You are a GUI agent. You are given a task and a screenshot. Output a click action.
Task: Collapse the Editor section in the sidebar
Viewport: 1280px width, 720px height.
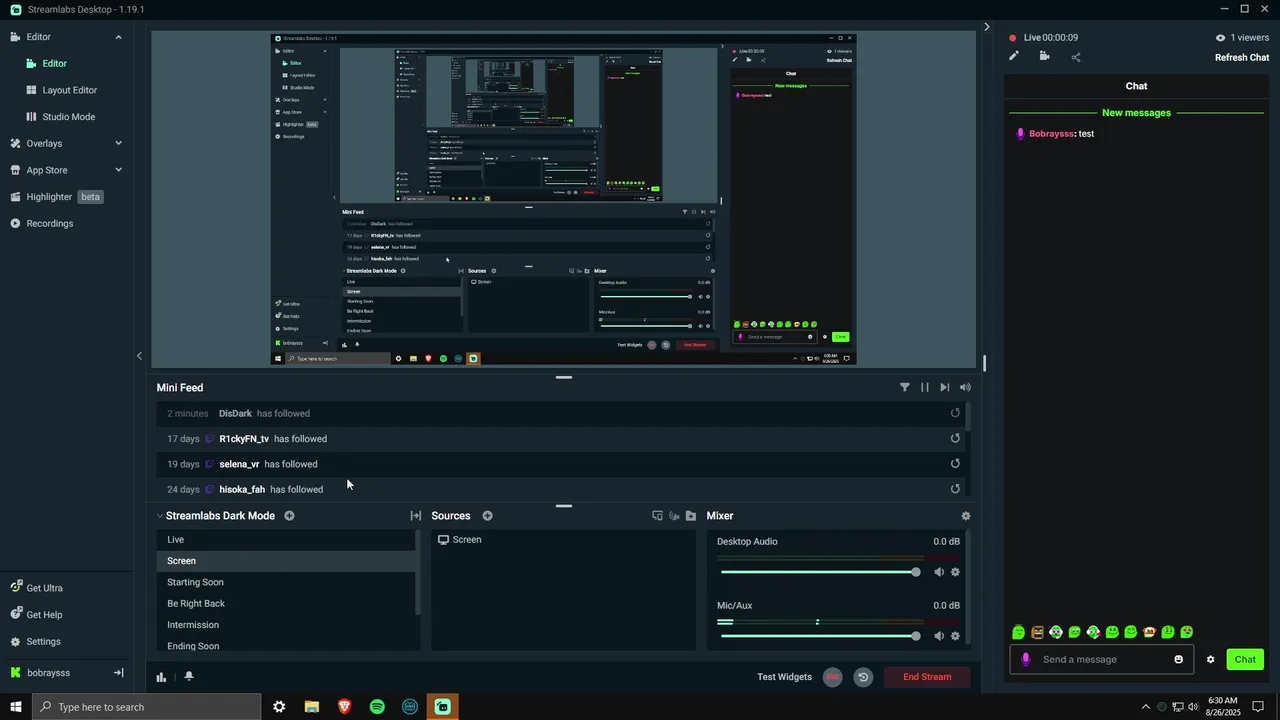[x=118, y=37]
